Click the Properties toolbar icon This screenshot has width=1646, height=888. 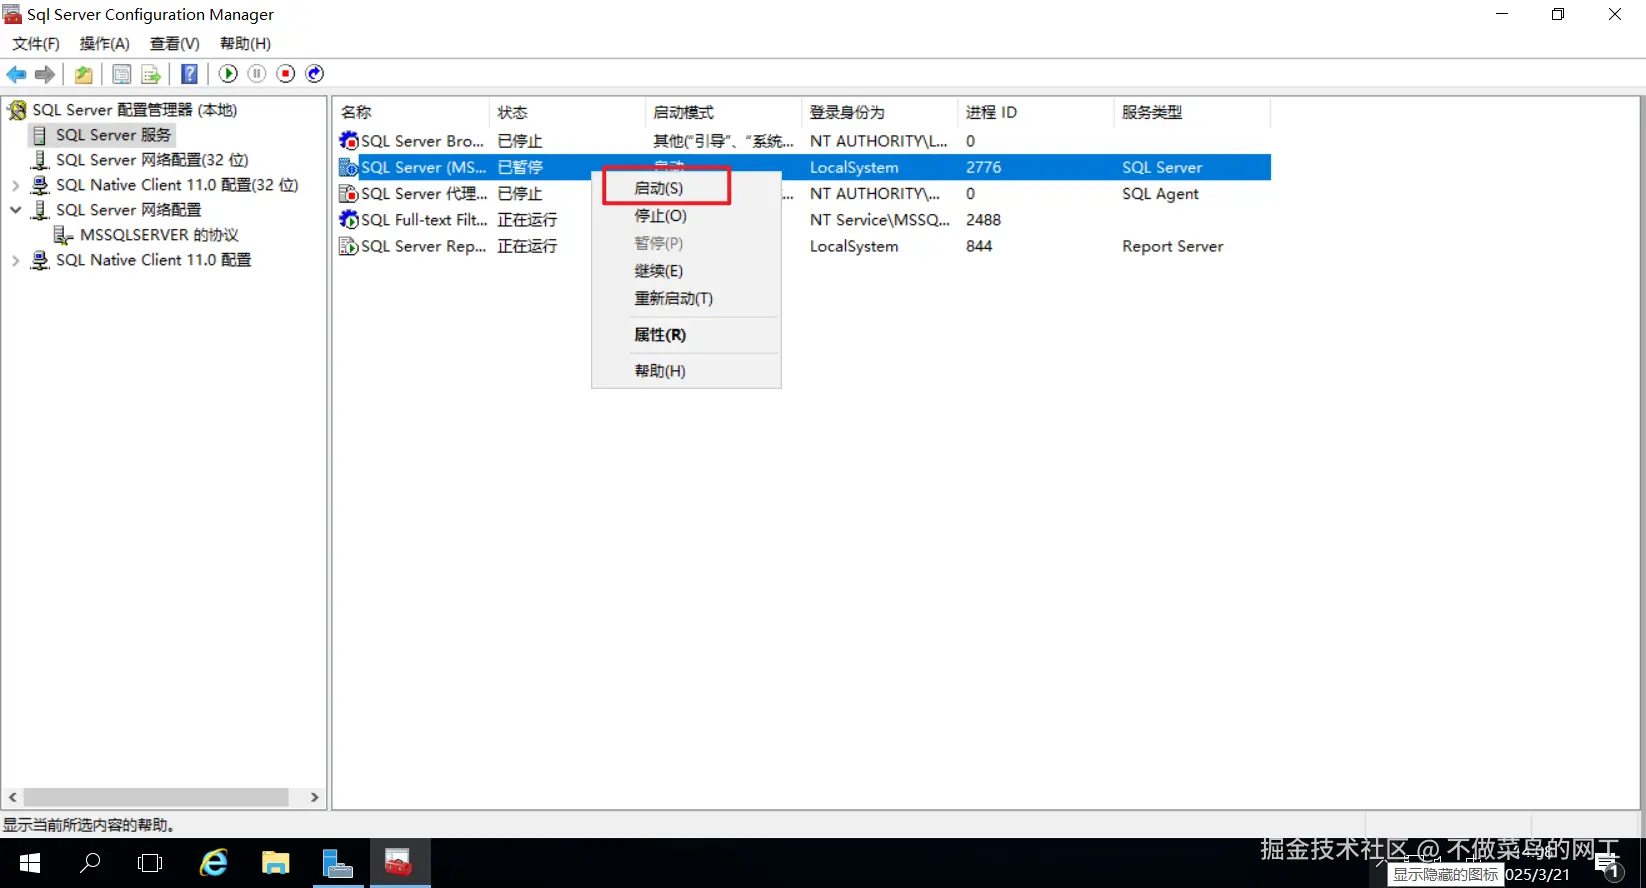click(x=122, y=74)
